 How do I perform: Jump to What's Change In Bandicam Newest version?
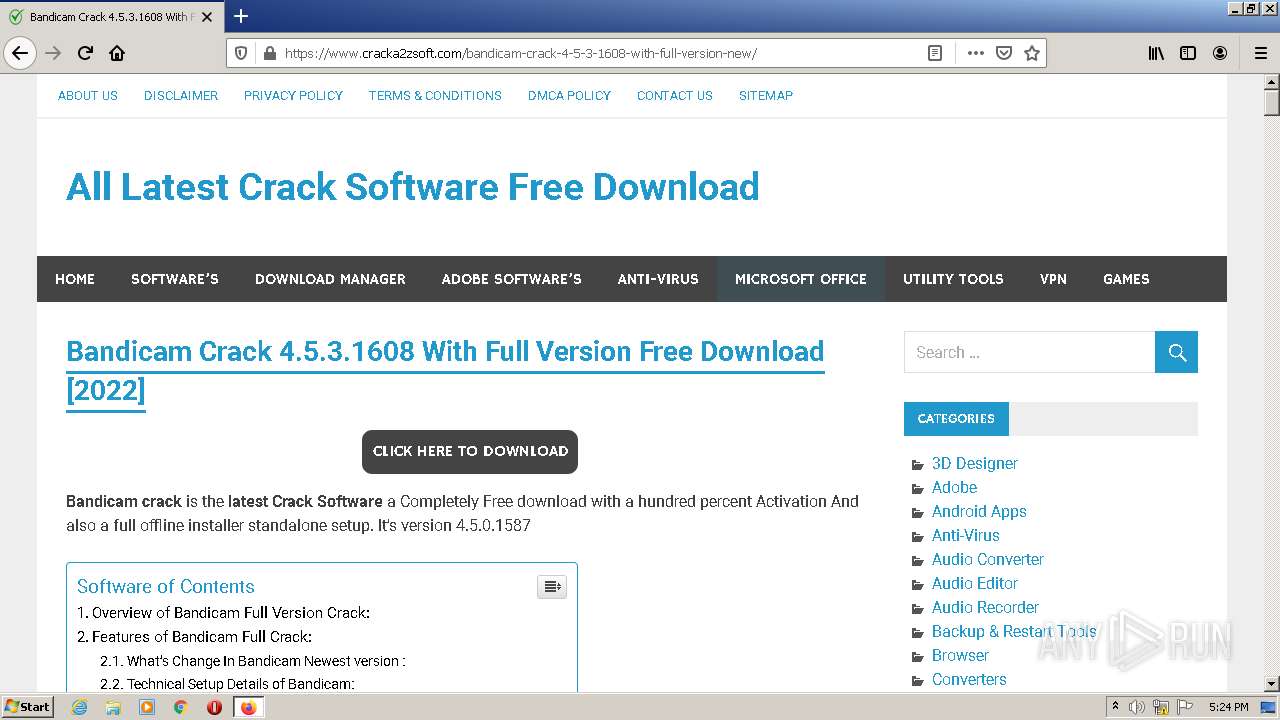click(x=252, y=661)
